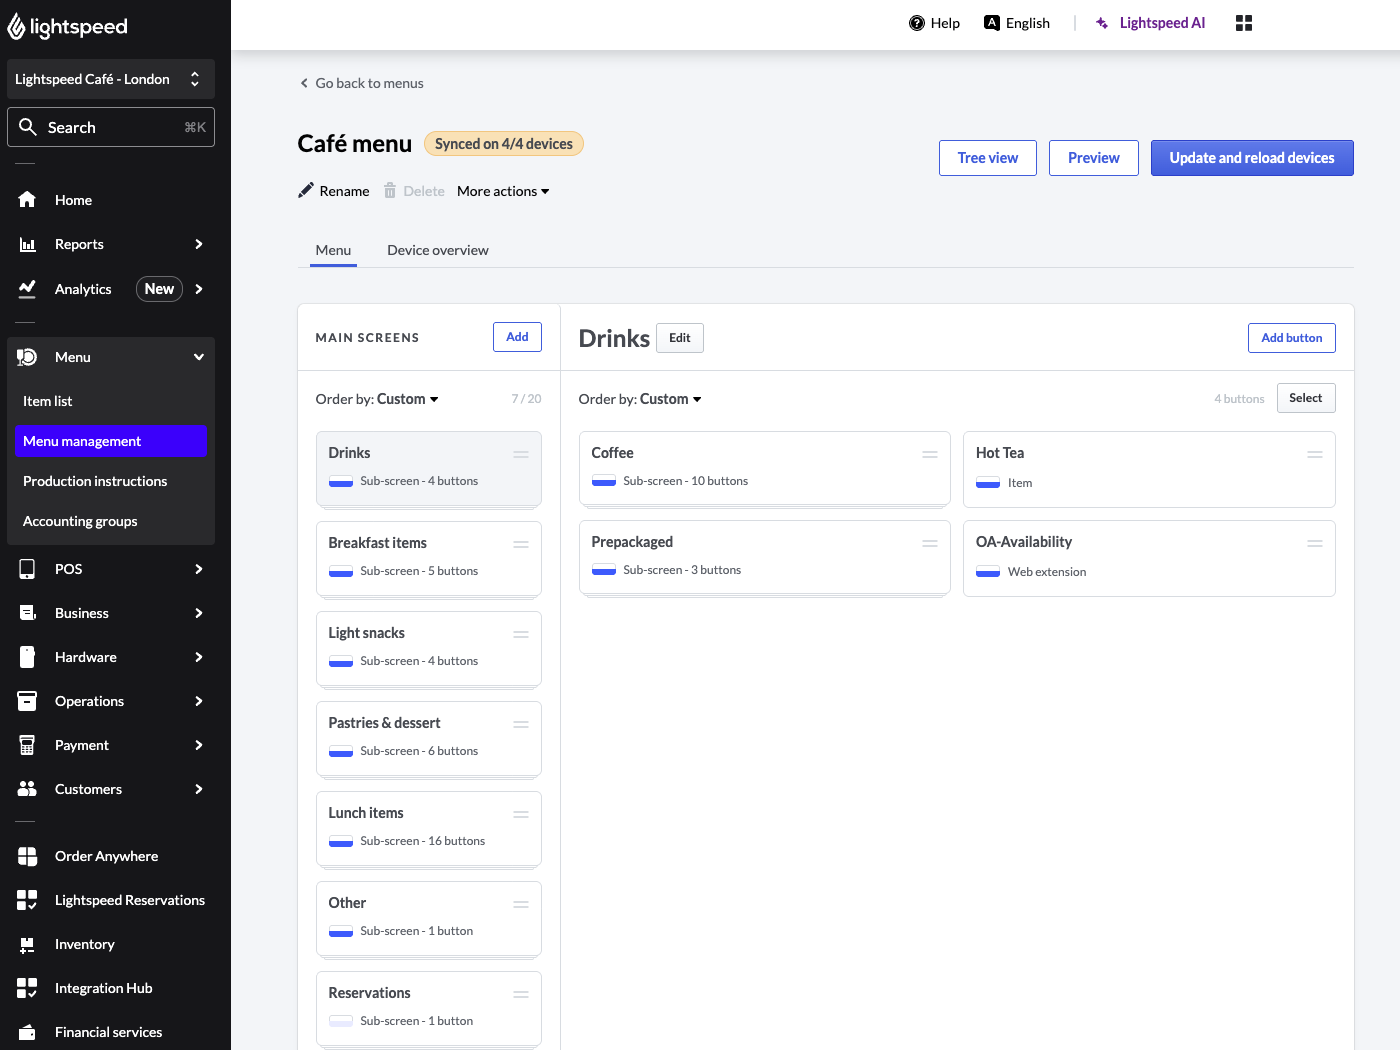The height and width of the screenshot is (1050, 1400).
Task: Expand the Payment submenu chevron
Action: [x=199, y=745]
